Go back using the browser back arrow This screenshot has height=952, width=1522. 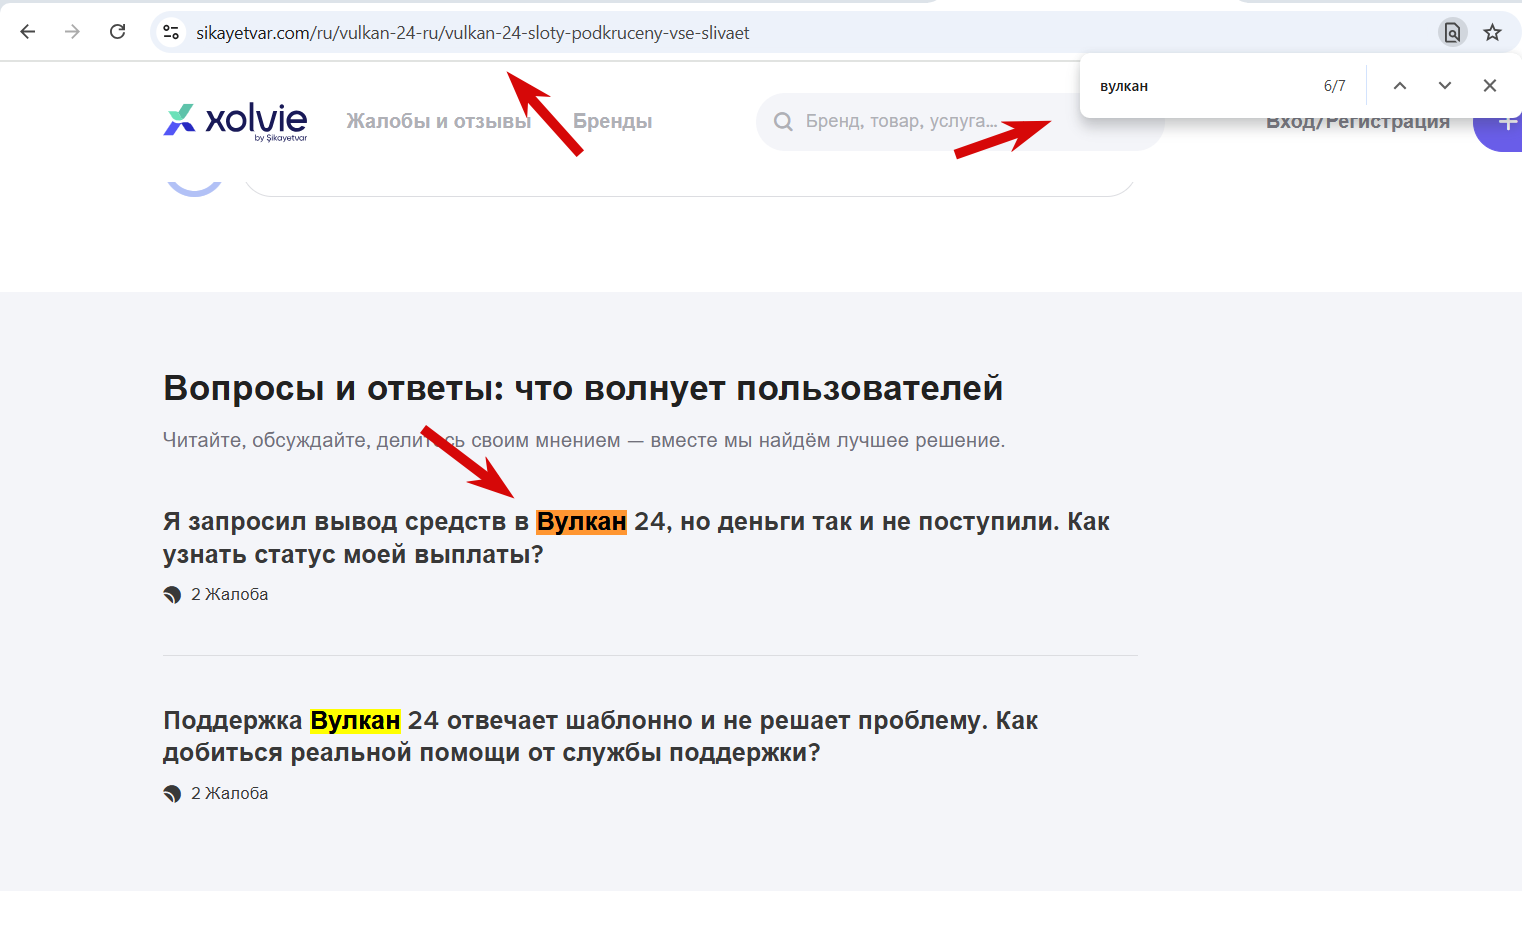28,32
